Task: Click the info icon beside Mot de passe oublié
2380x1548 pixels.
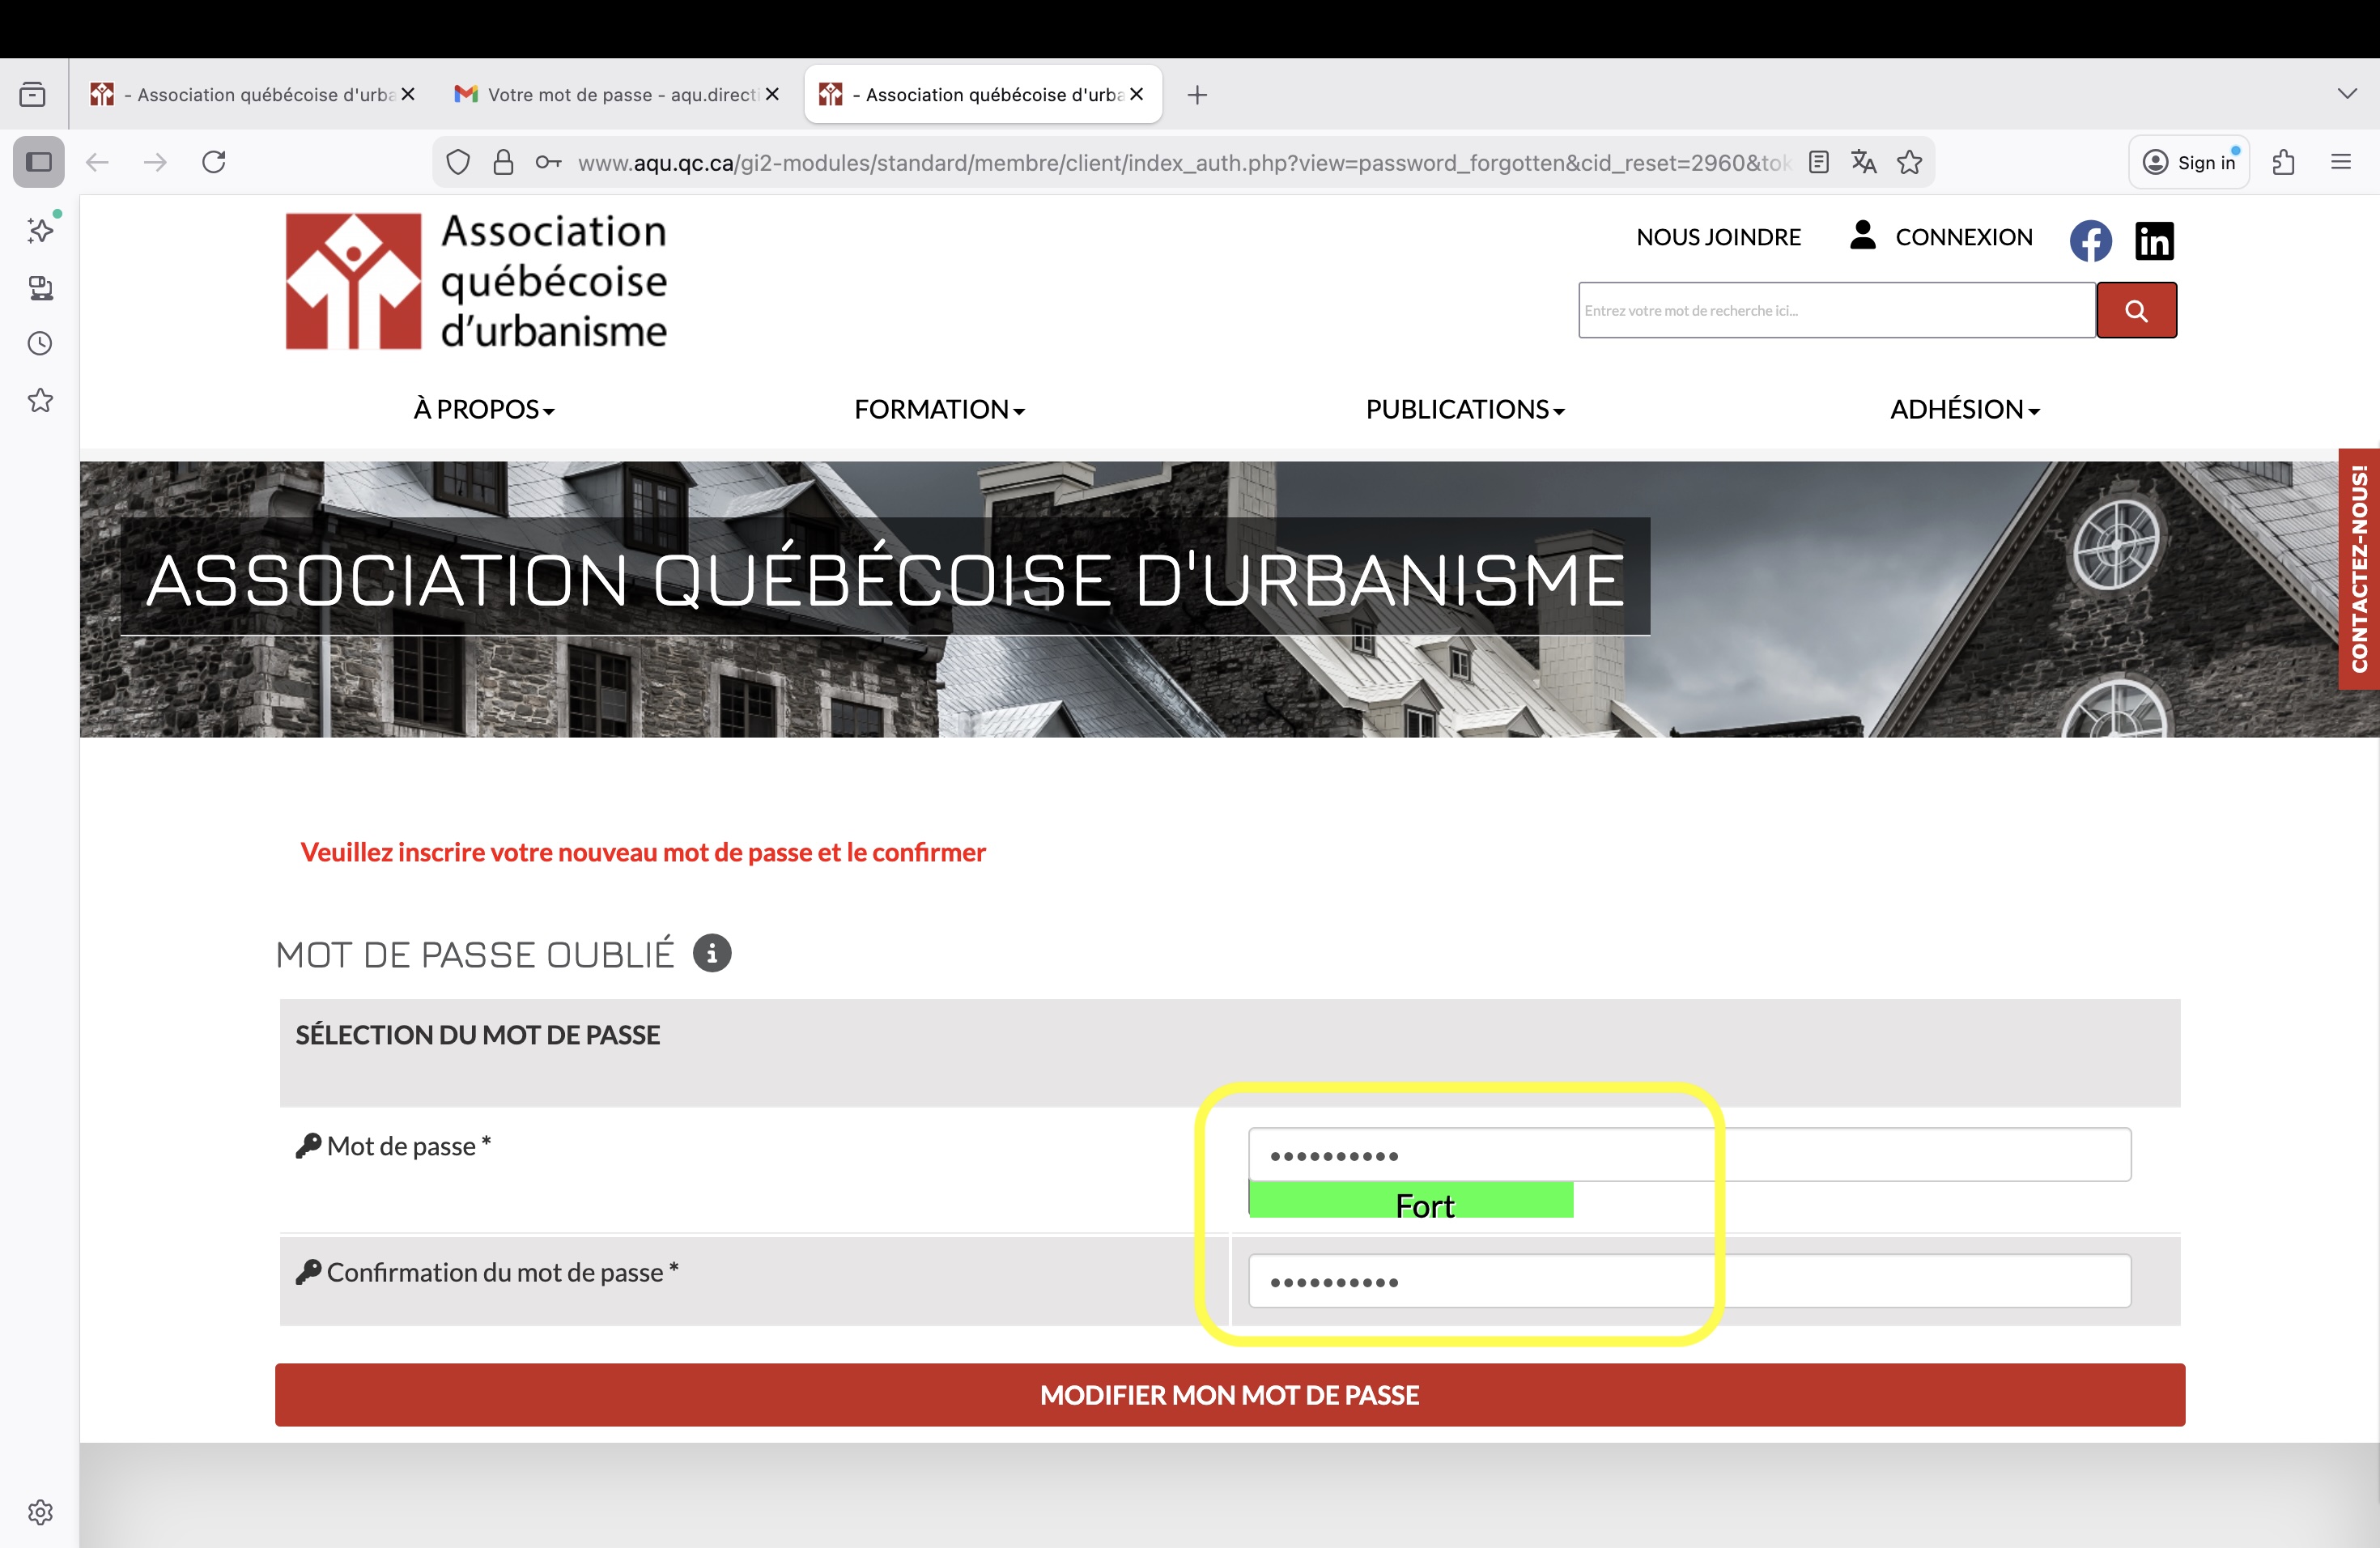Action: 712,953
